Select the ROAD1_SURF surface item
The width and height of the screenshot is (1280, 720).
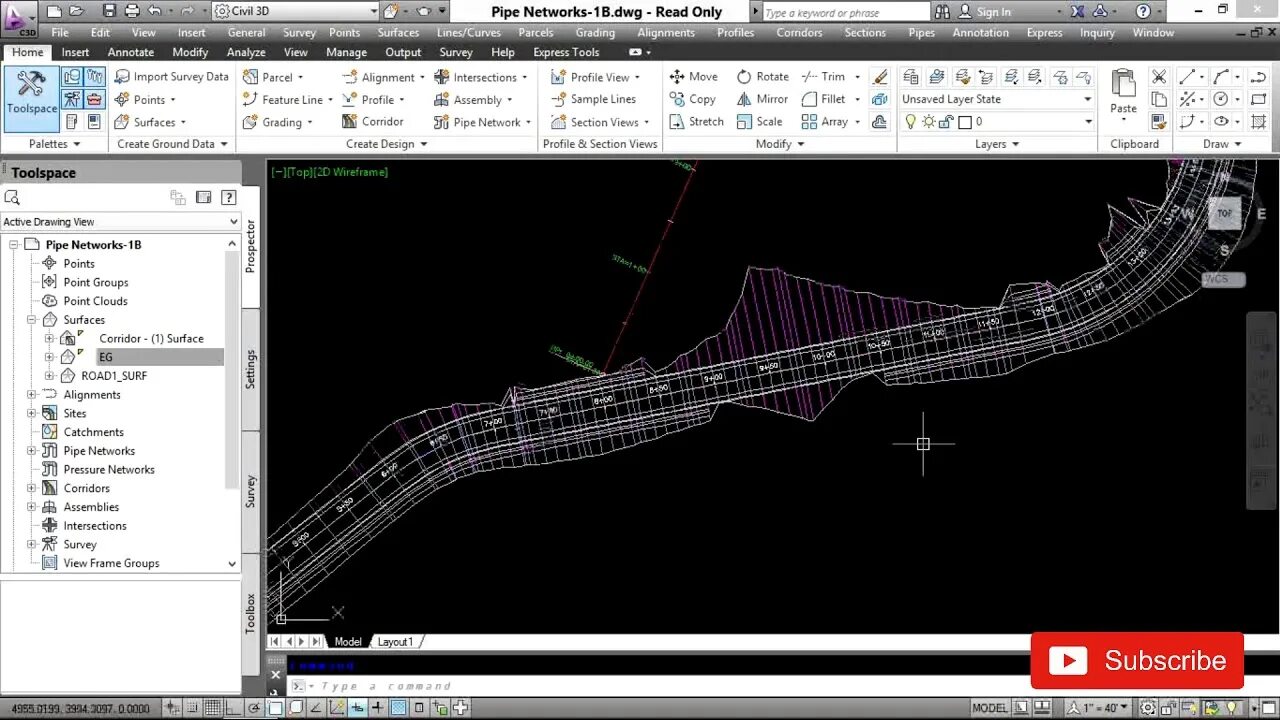coord(114,376)
